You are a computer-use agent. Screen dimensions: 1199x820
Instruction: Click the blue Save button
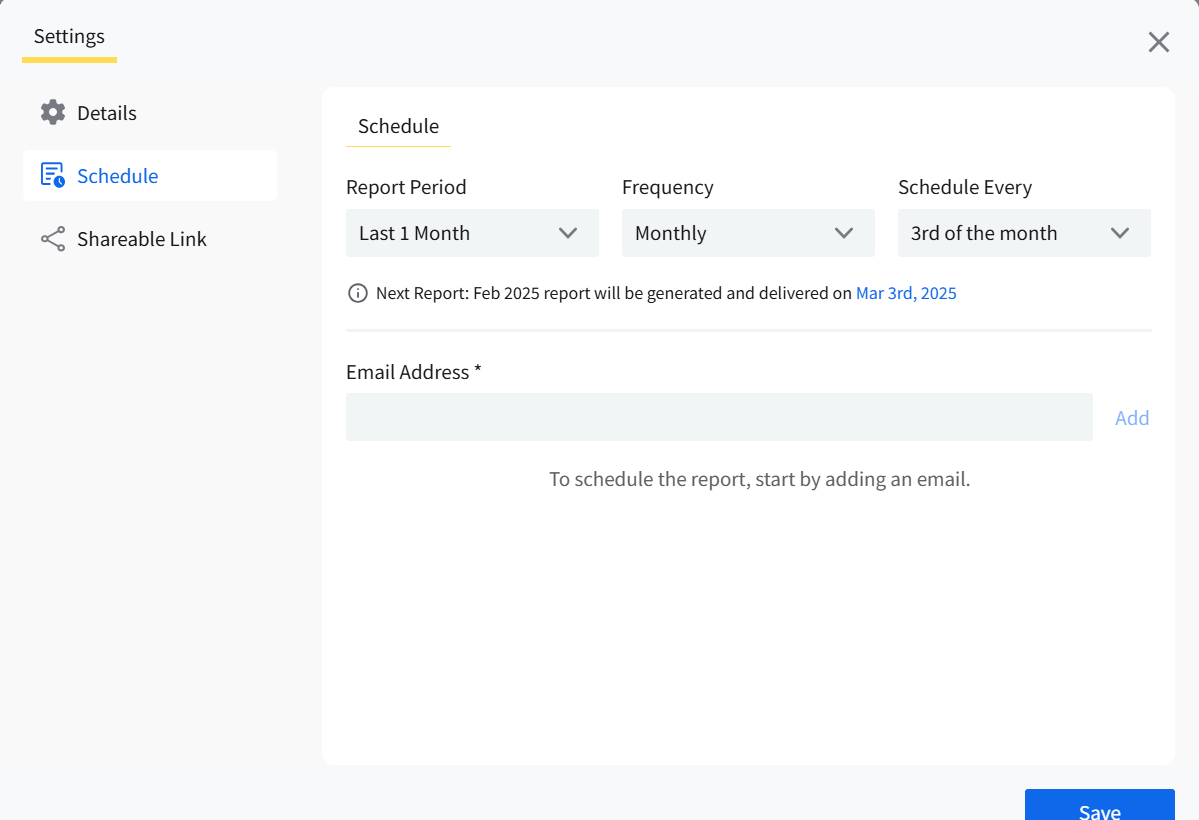pyautogui.click(x=1099, y=807)
